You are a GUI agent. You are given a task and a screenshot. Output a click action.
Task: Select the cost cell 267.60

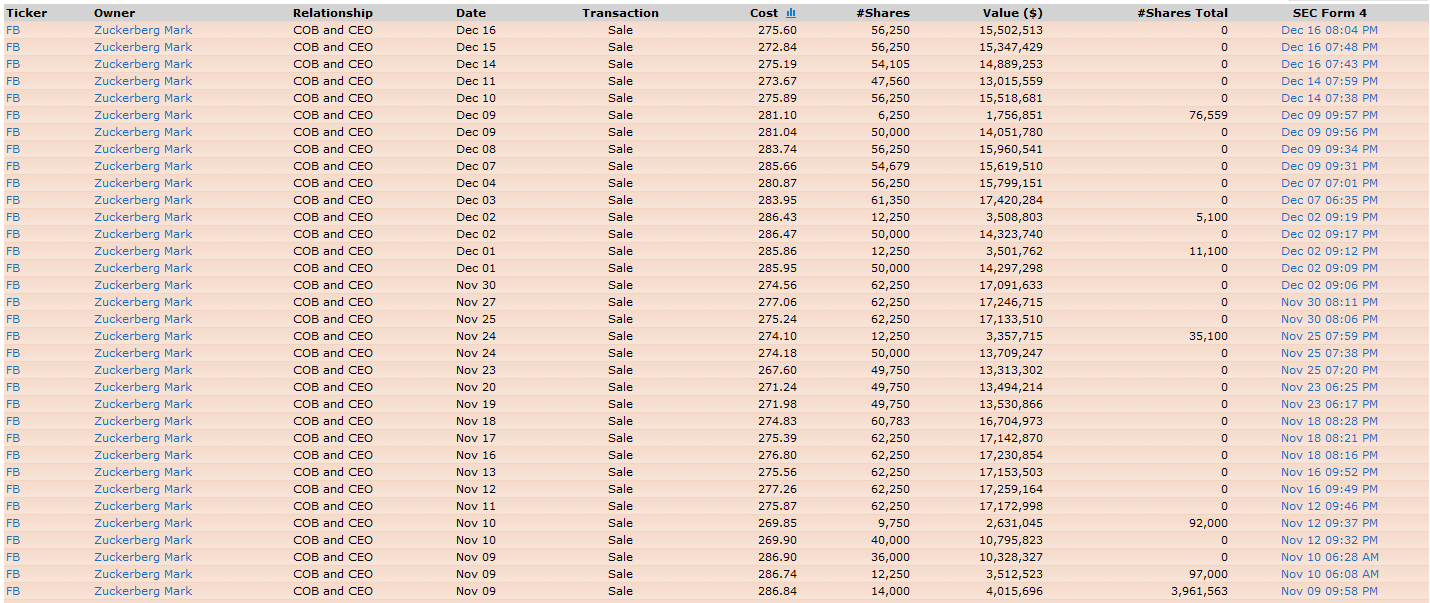coord(778,370)
